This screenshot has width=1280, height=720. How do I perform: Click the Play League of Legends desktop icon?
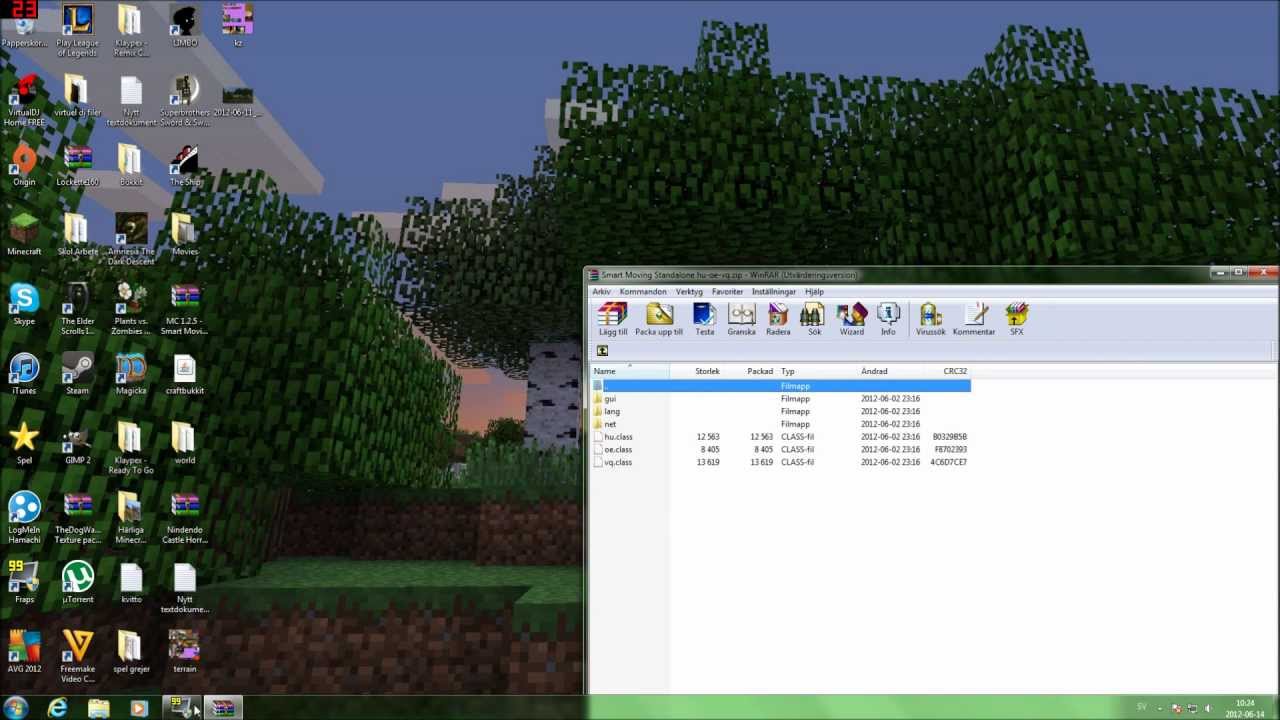click(x=77, y=30)
